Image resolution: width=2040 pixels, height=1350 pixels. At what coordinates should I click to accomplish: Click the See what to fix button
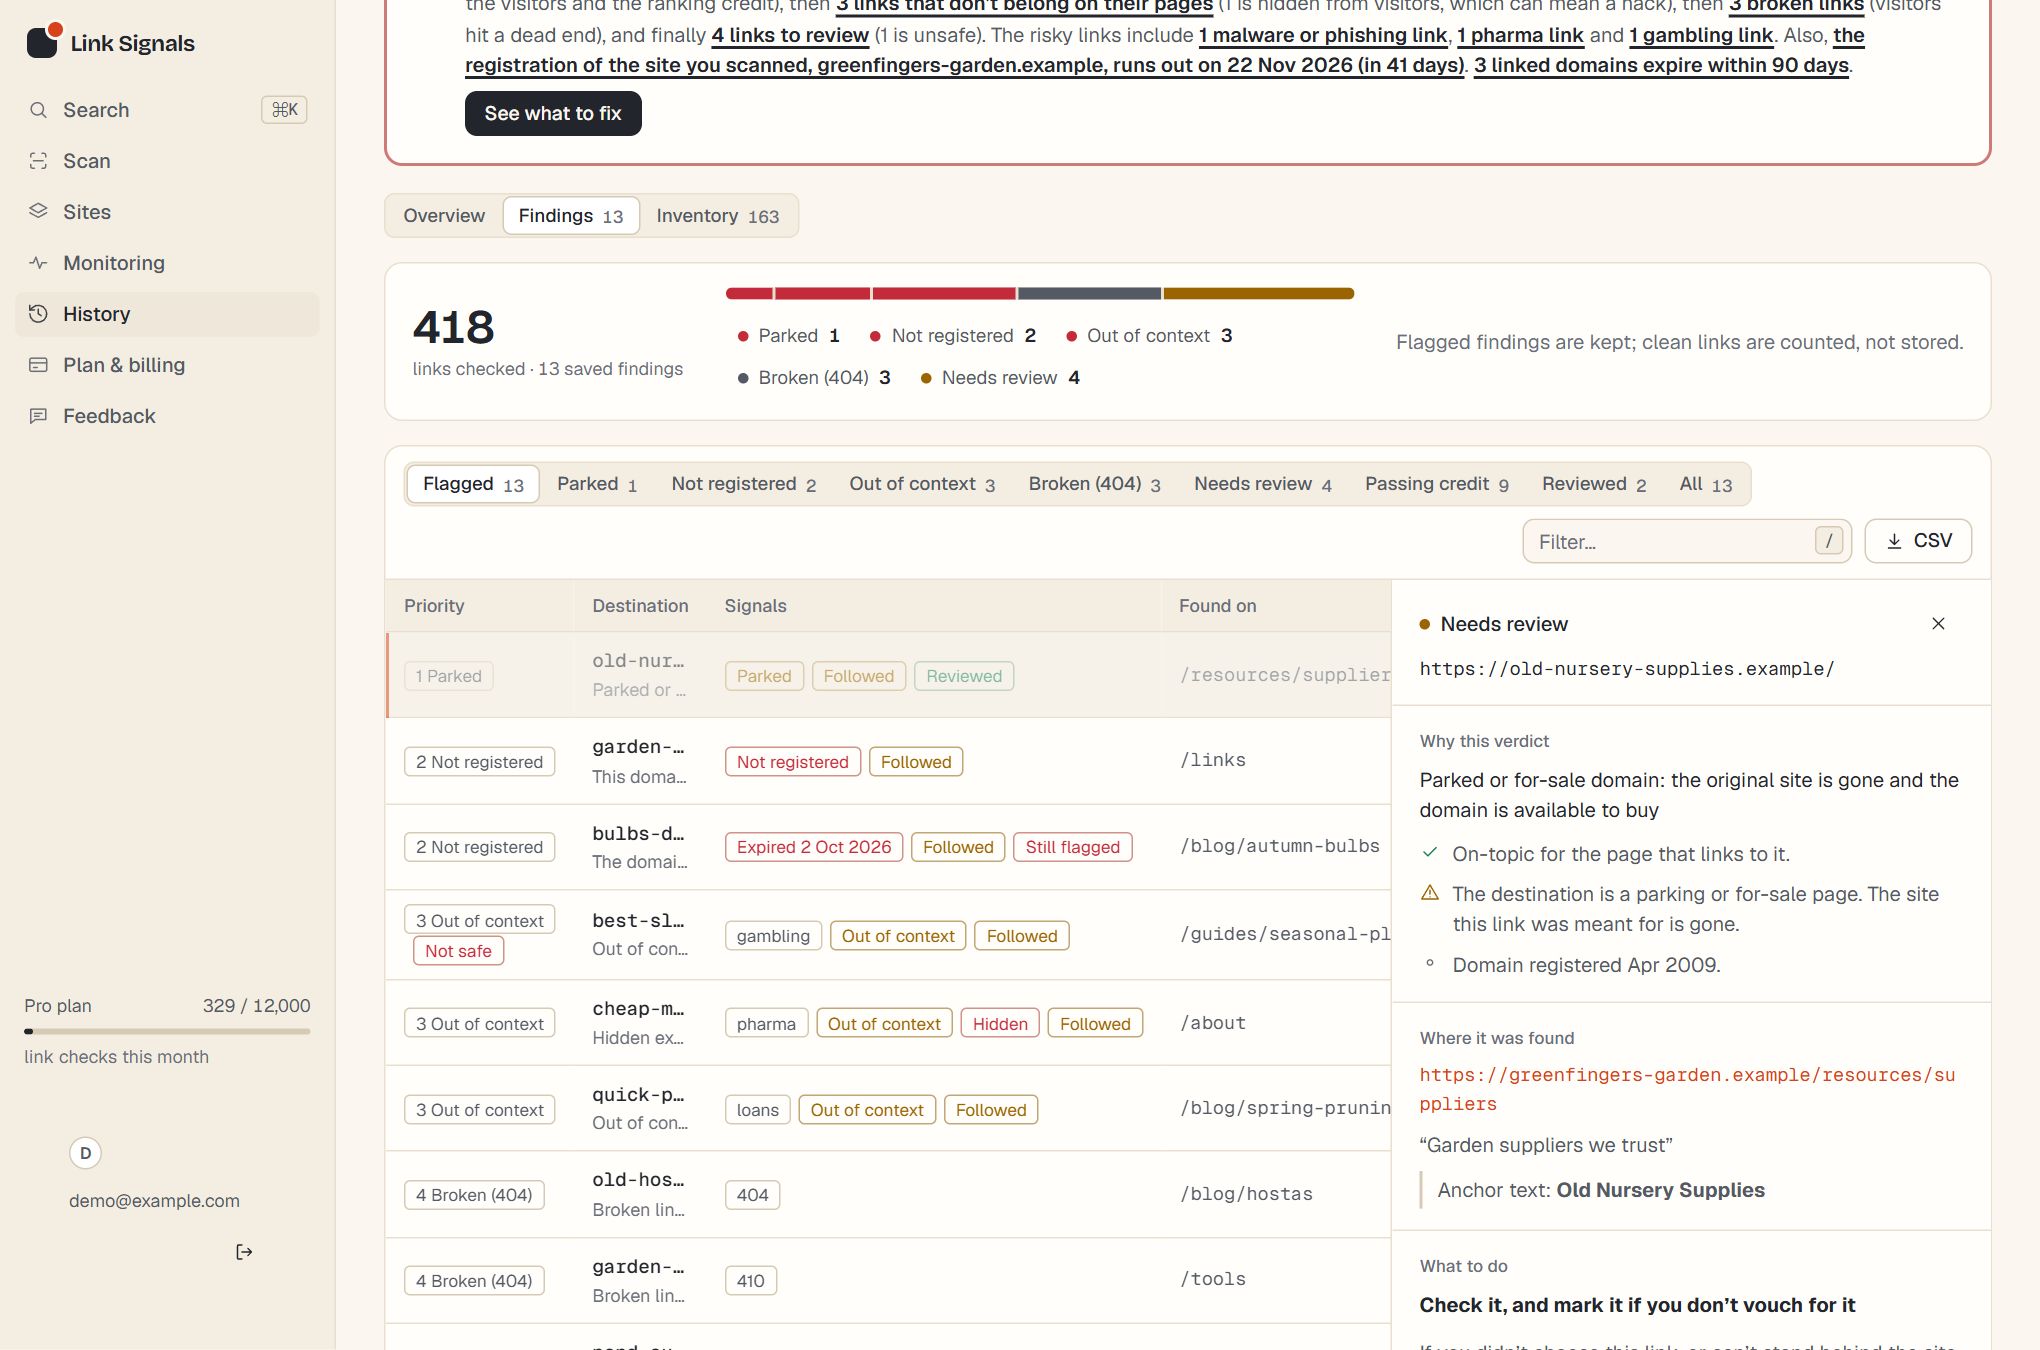tap(553, 114)
